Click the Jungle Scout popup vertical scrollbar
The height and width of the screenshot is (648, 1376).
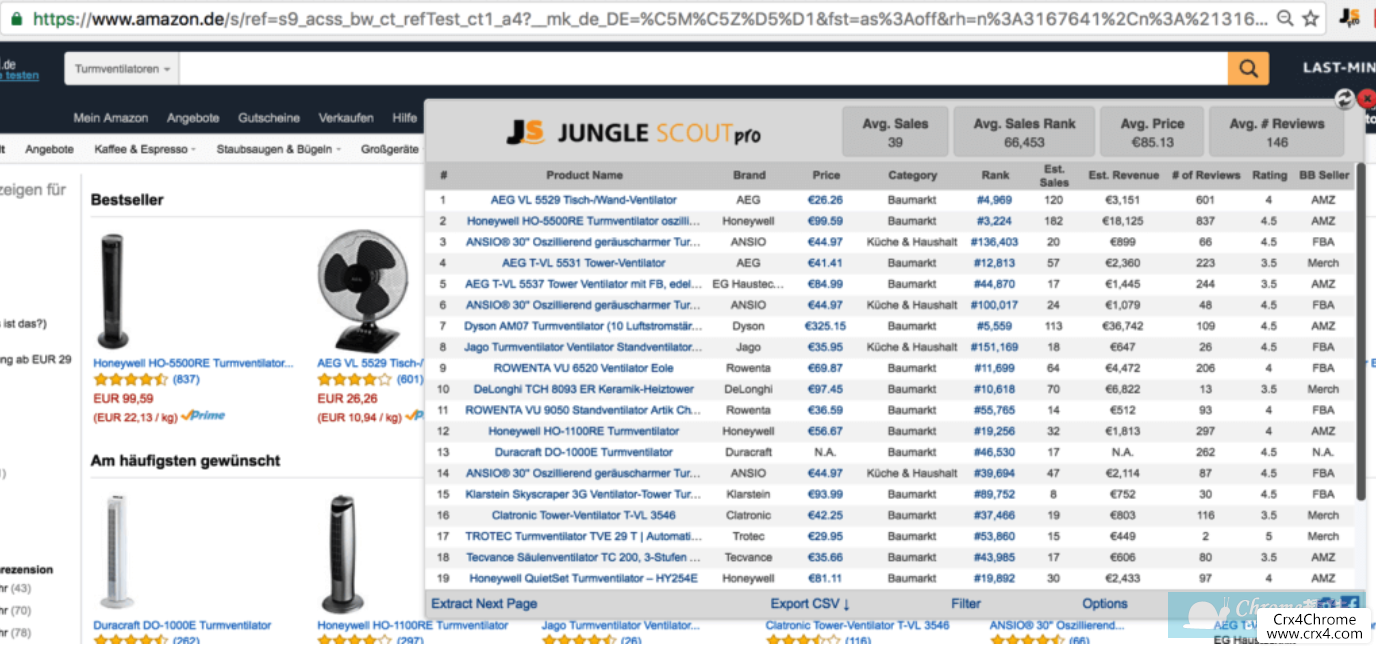1360,330
